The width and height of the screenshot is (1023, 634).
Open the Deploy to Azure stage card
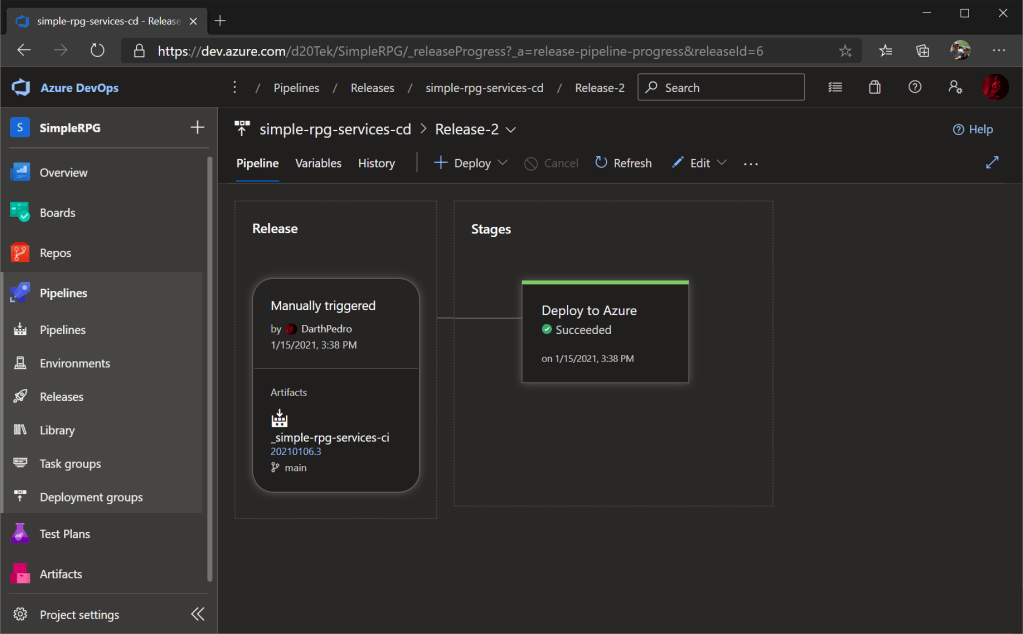(x=605, y=332)
